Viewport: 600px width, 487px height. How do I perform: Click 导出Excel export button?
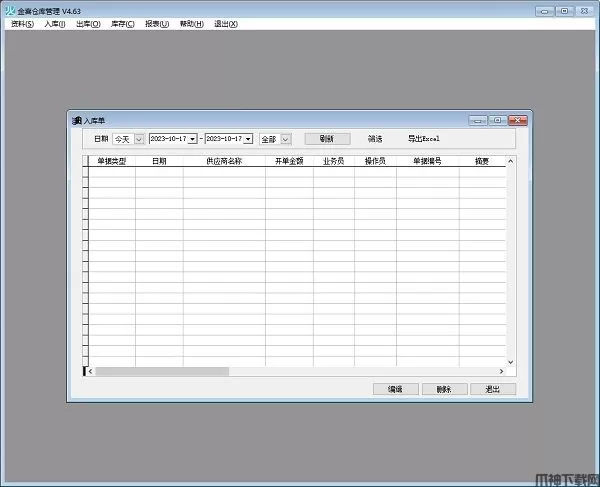click(x=424, y=139)
